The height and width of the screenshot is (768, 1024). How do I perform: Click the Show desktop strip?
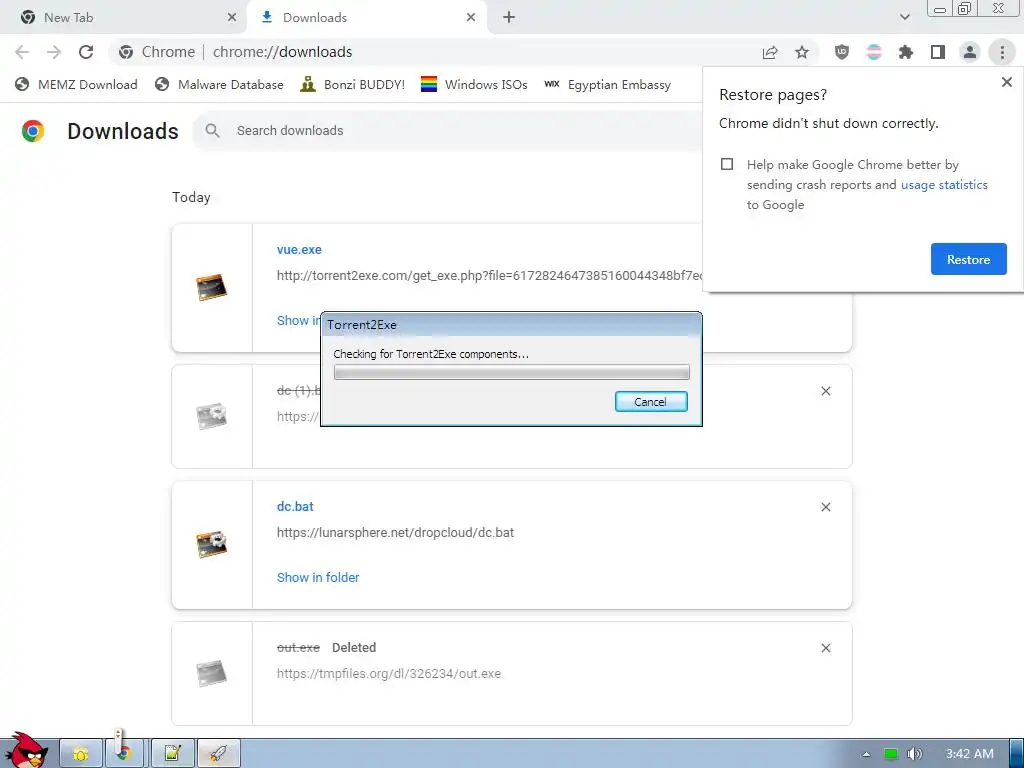[1016, 754]
